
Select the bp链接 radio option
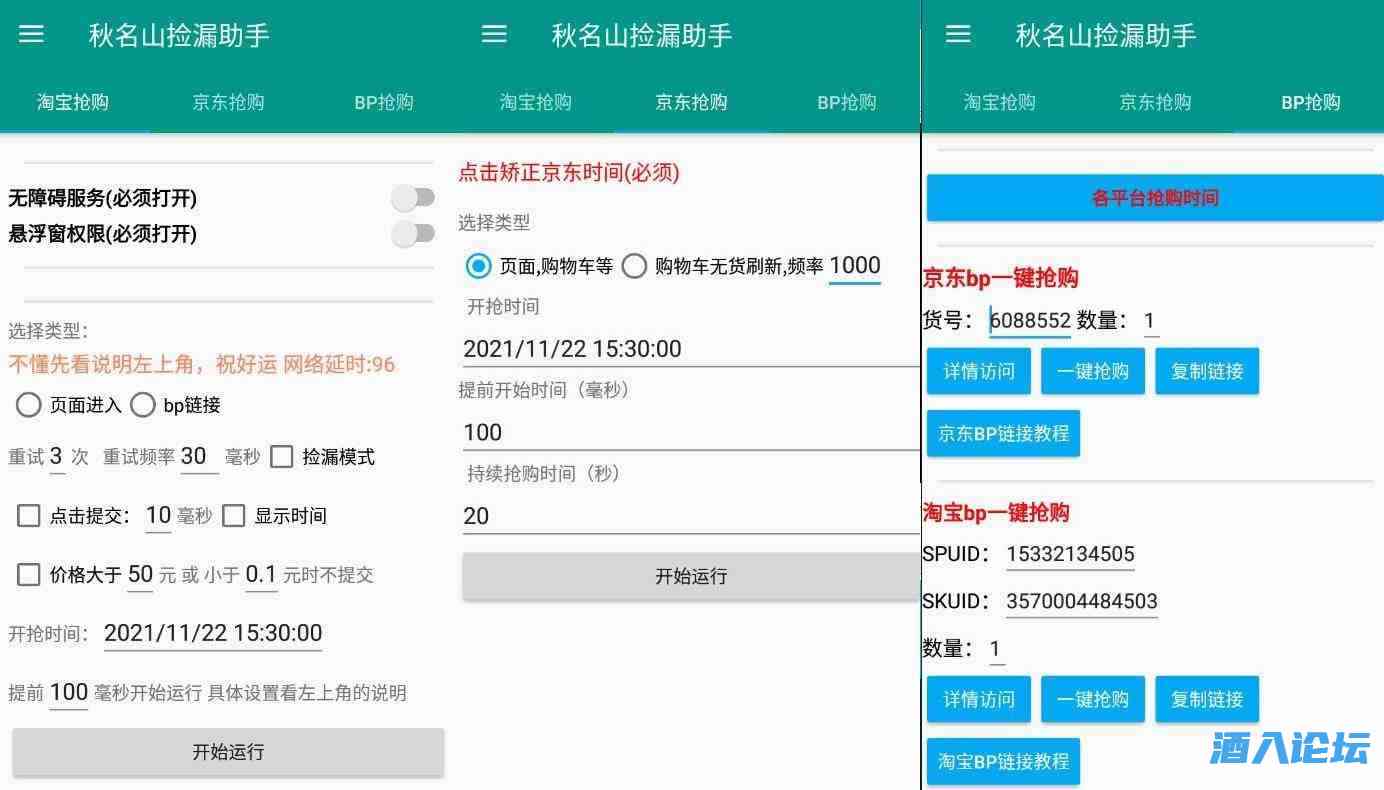(143, 405)
